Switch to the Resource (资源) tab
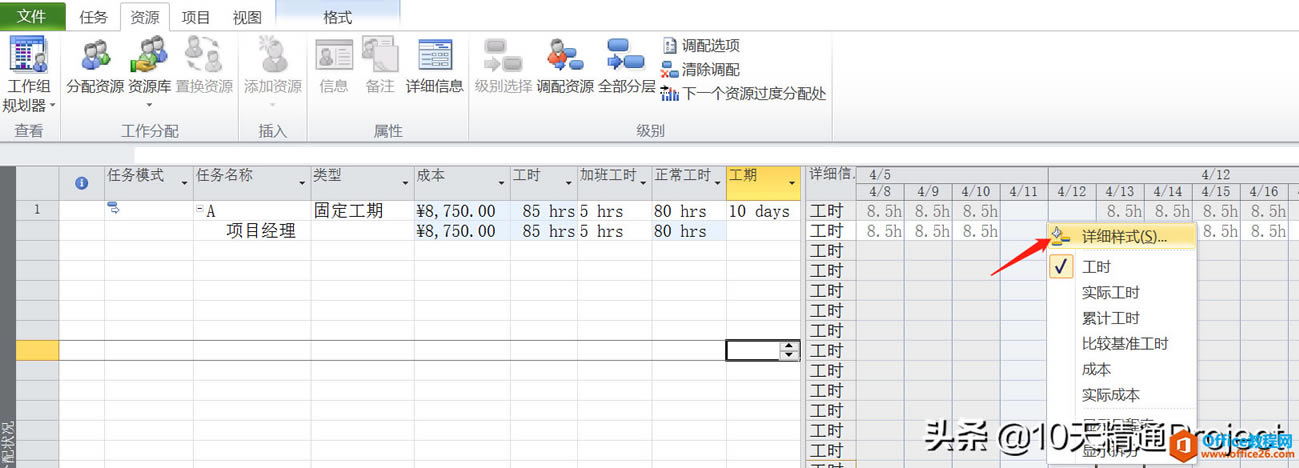 tap(144, 17)
